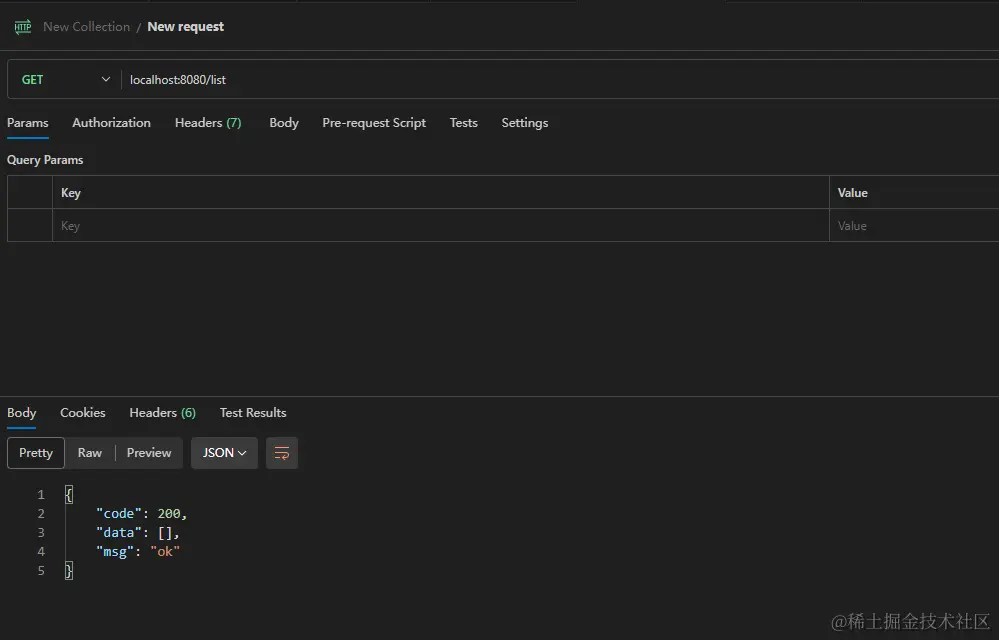Click the Query Params heading
This screenshot has width=999, height=640.
click(x=45, y=160)
